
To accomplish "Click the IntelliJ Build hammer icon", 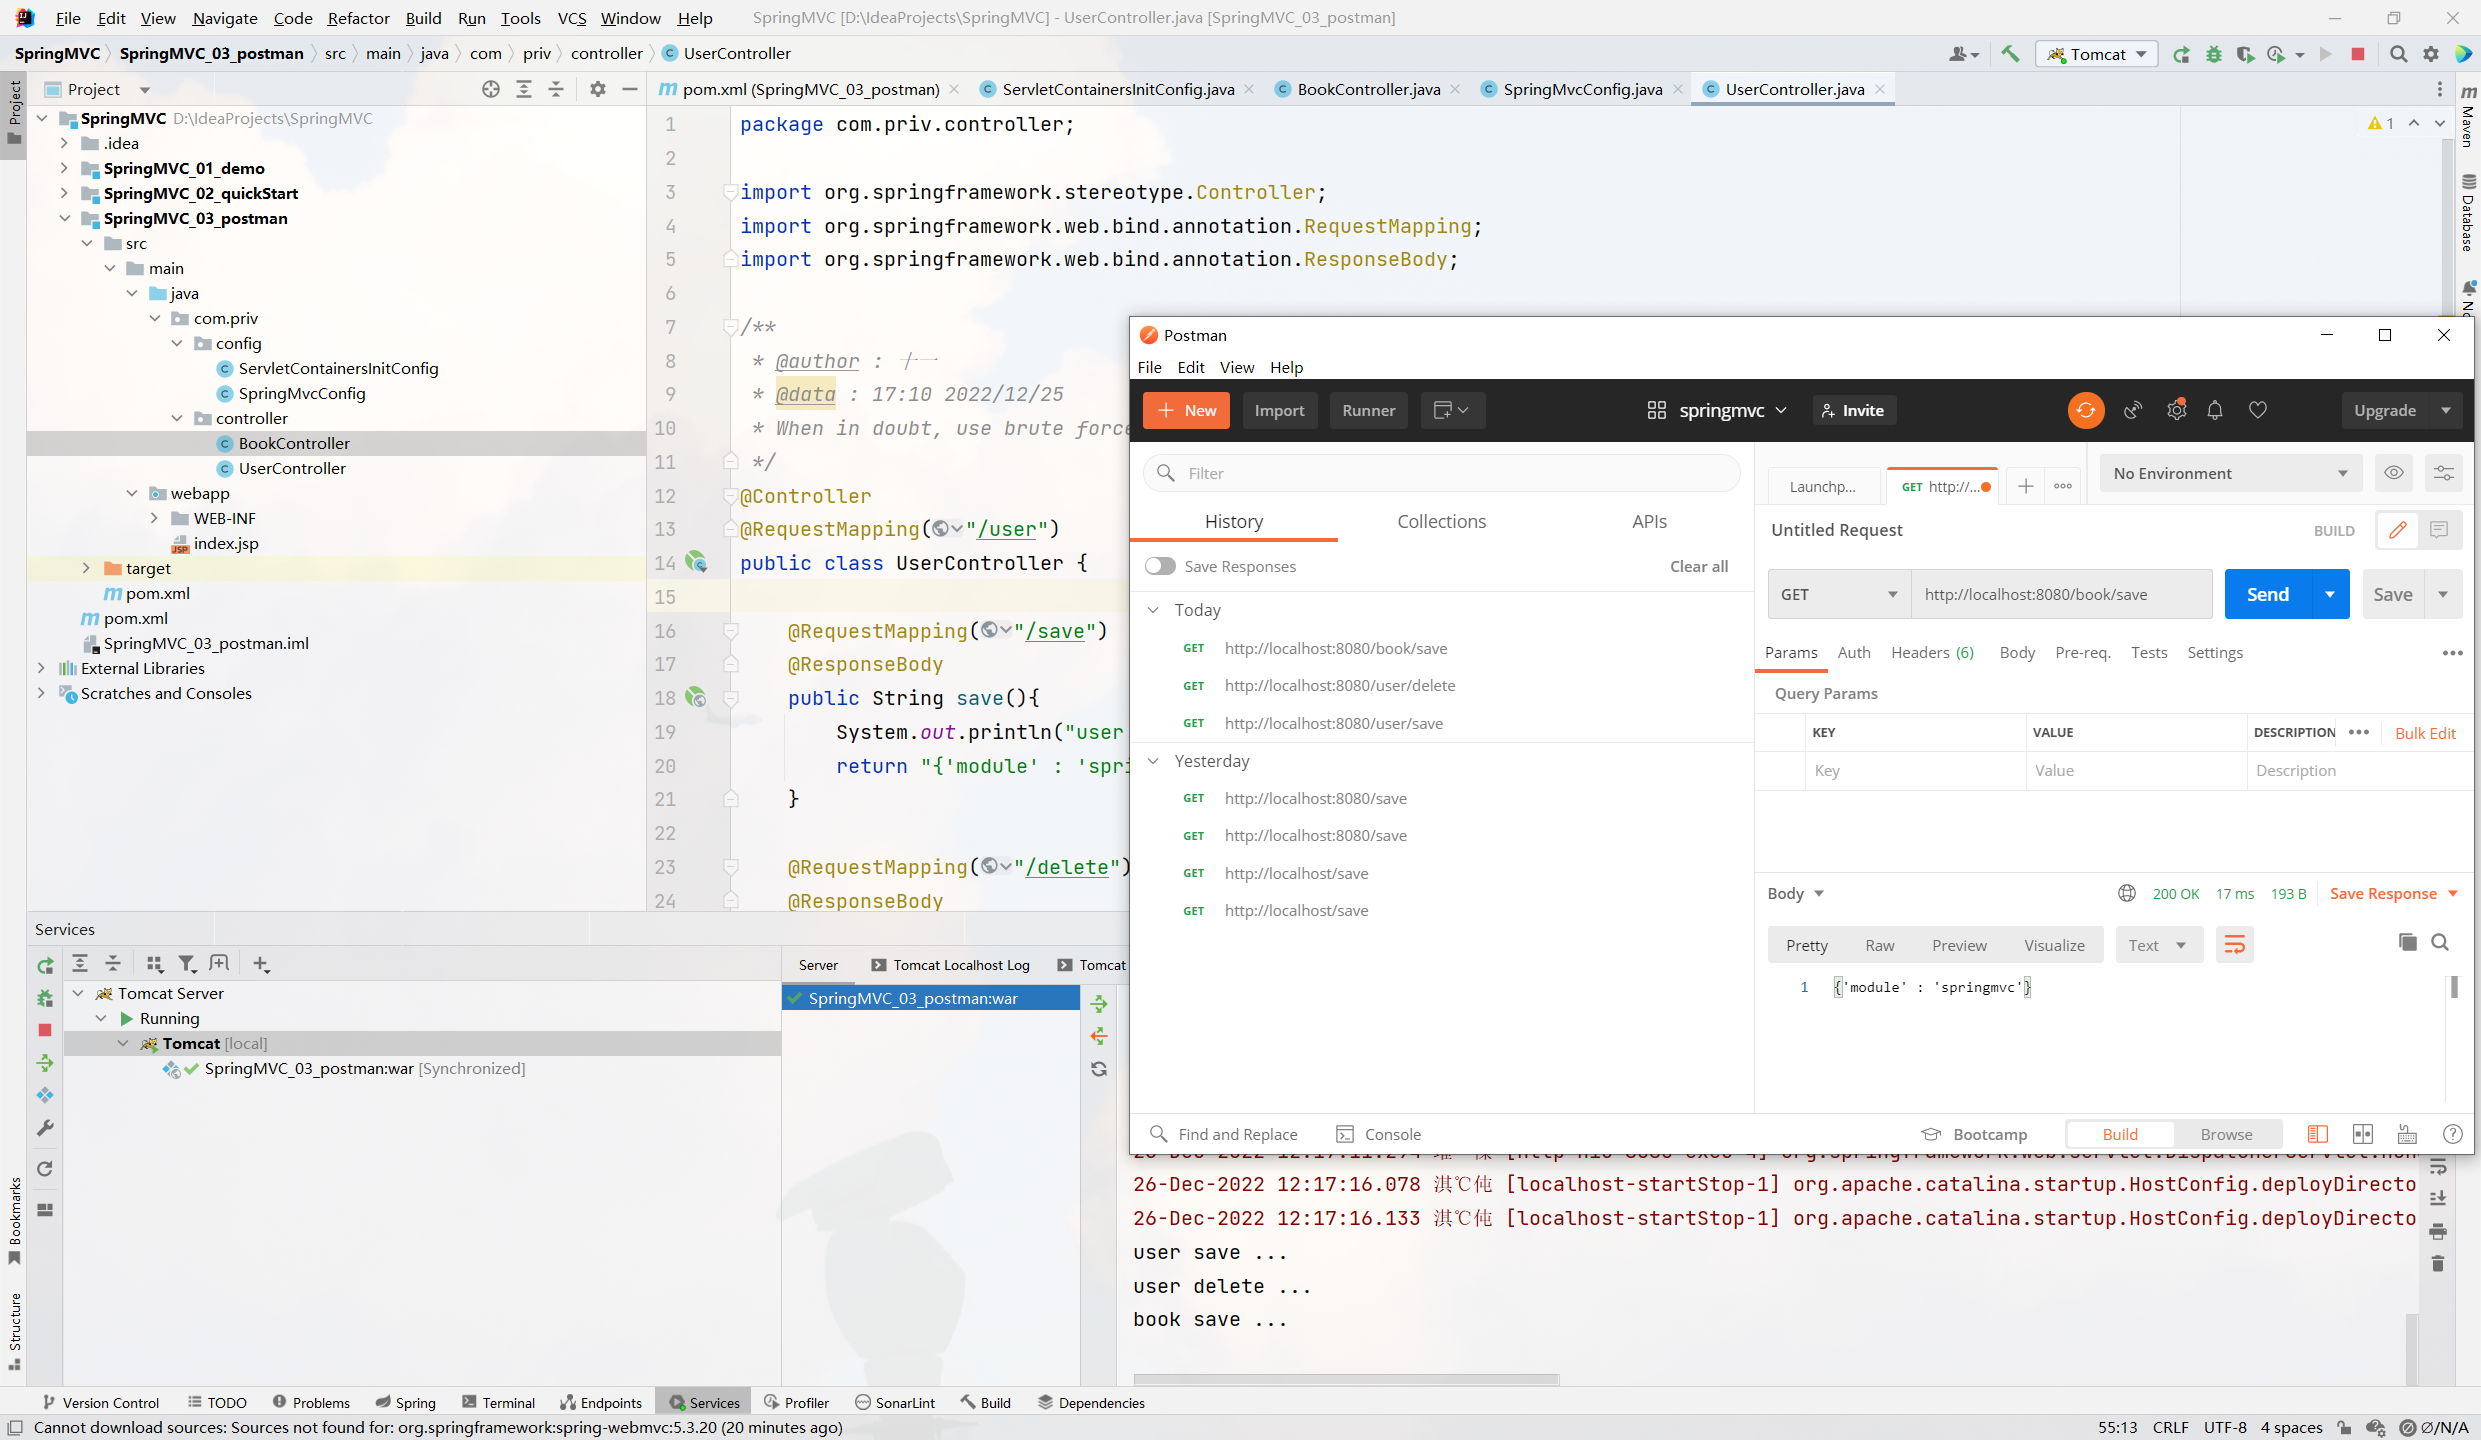I will tap(2009, 54).
